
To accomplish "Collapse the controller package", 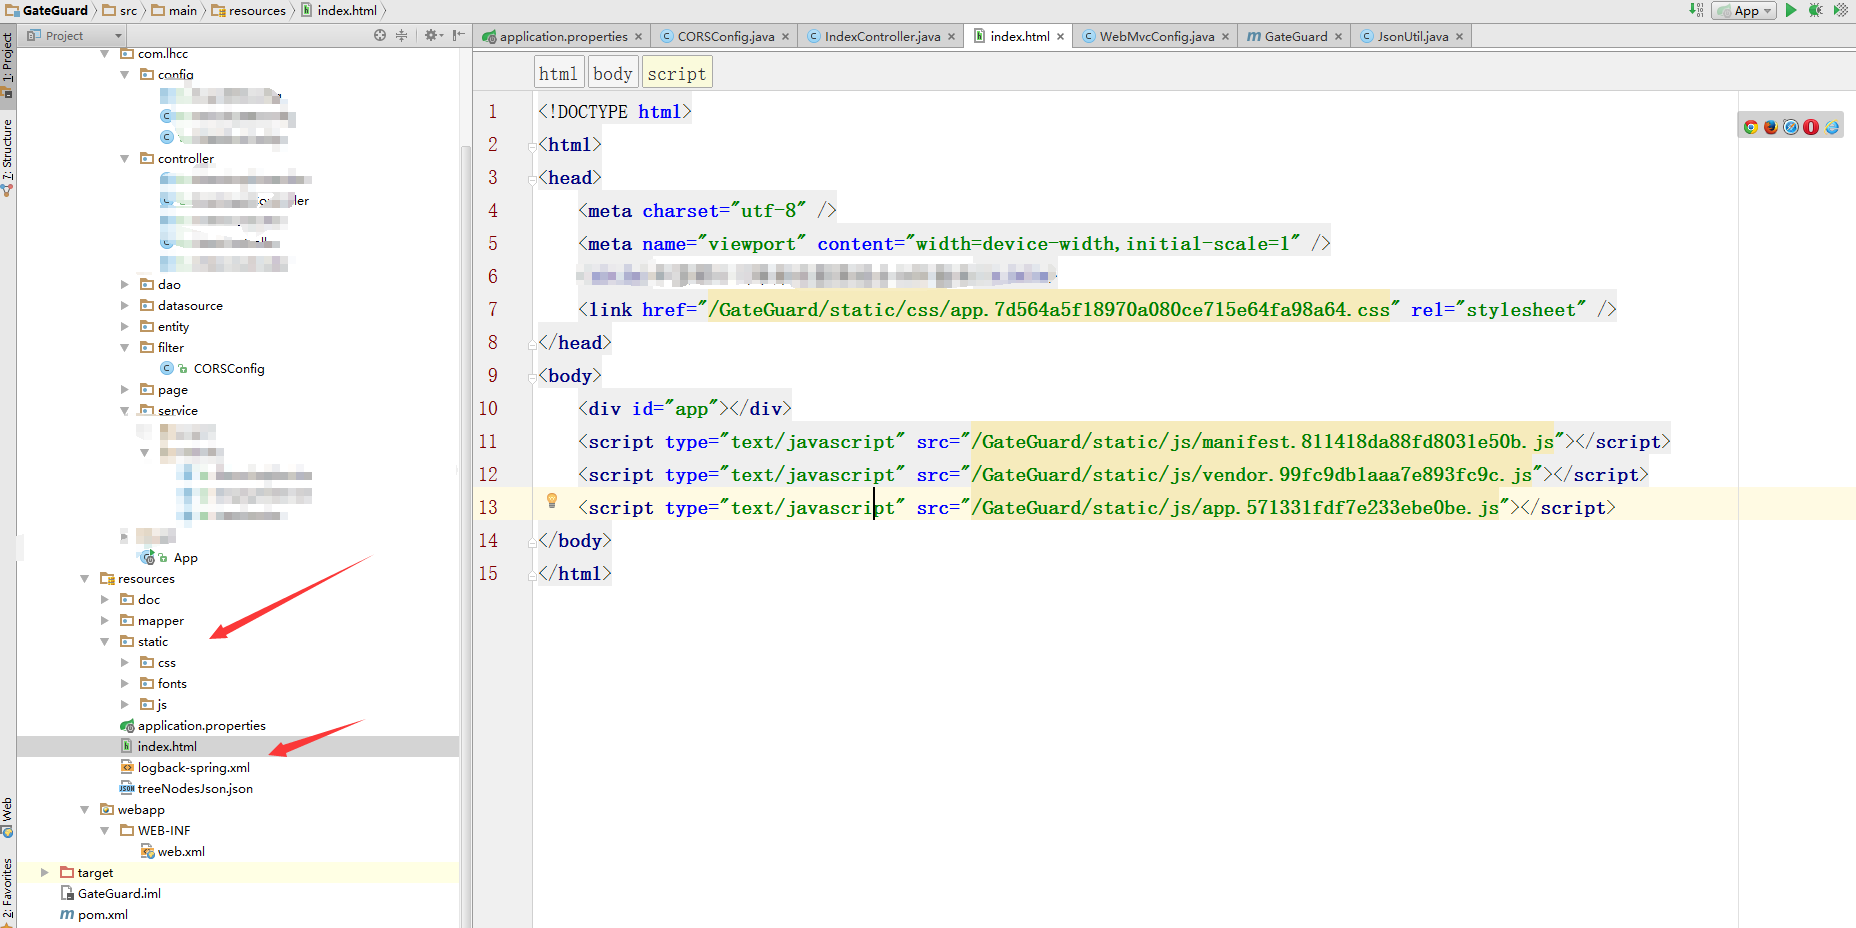I will (x=124, y=159).
